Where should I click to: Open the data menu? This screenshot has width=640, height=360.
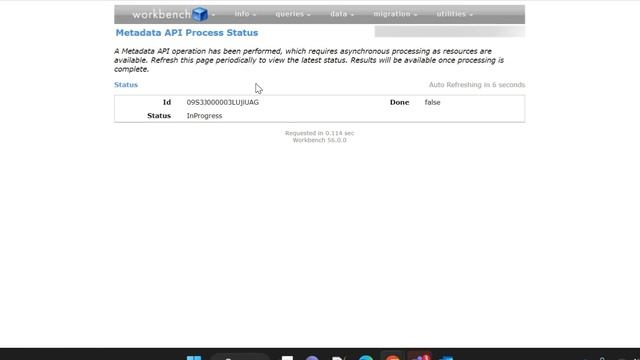(342, 14)
